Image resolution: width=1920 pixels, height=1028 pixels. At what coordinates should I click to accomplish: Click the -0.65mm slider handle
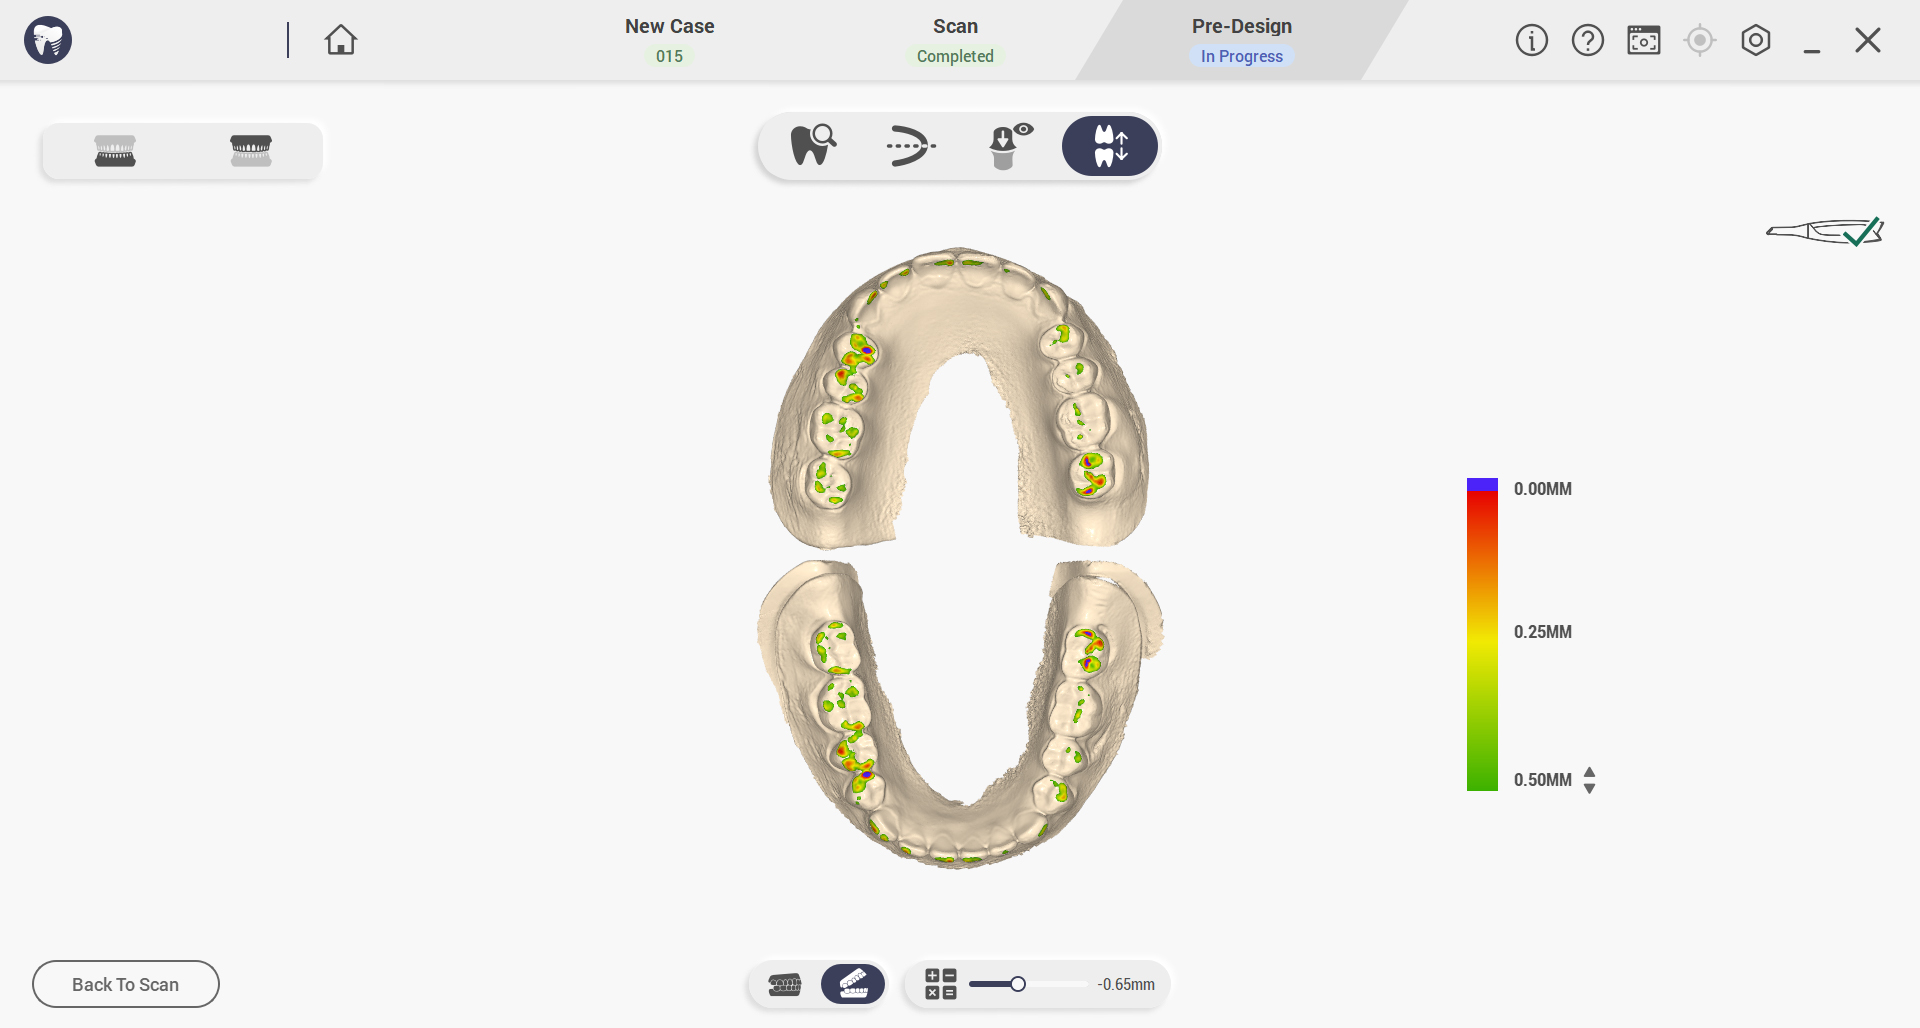click(x=1018, y=984)
